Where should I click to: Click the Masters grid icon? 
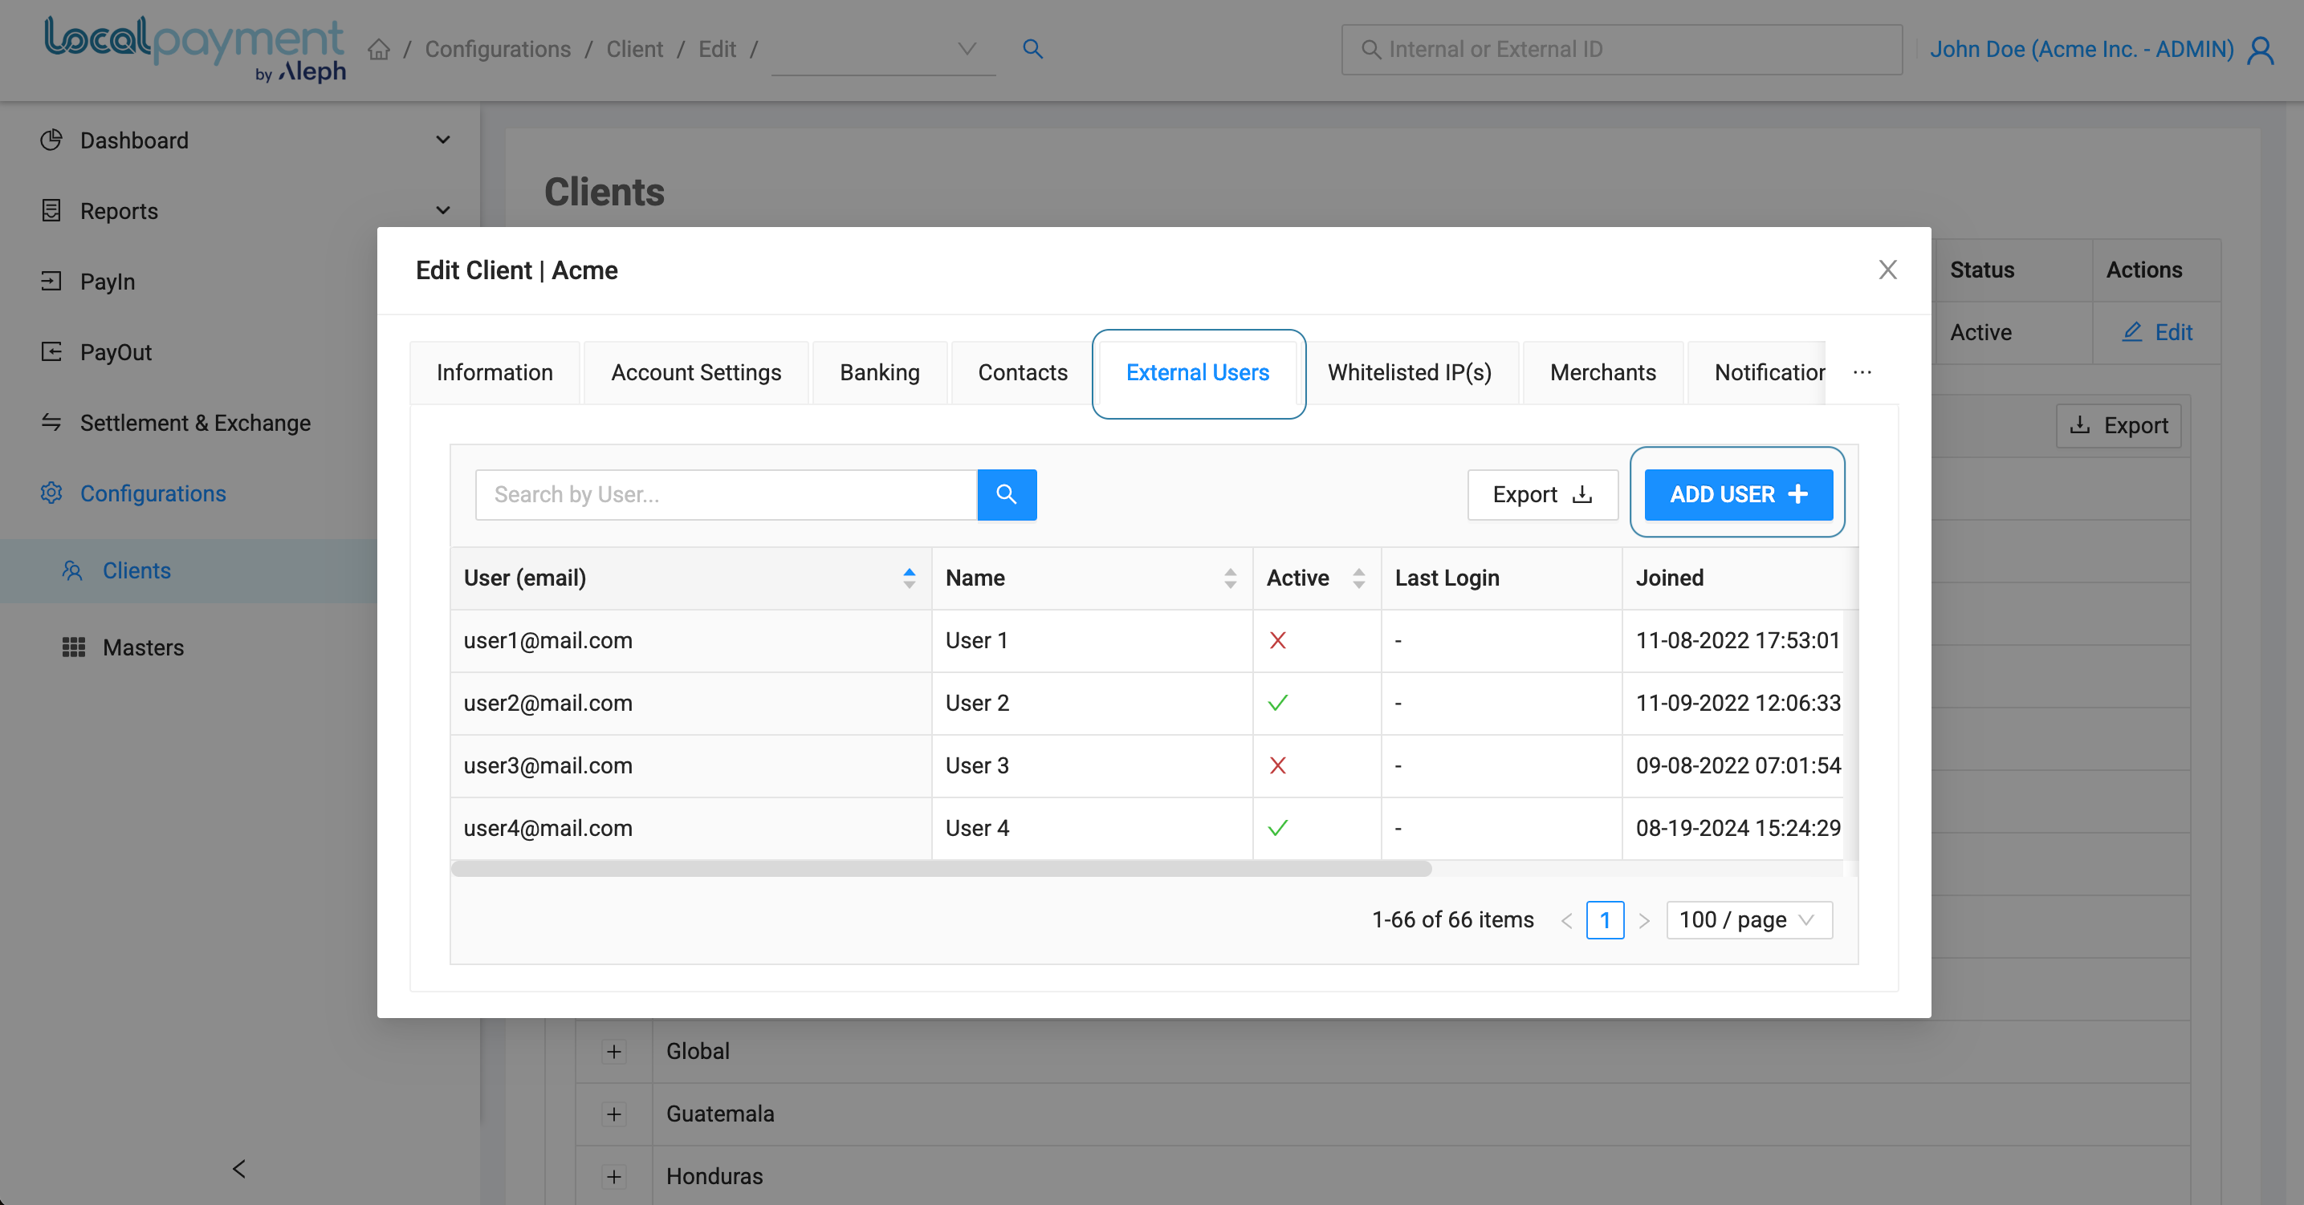(x=74, y=647)
